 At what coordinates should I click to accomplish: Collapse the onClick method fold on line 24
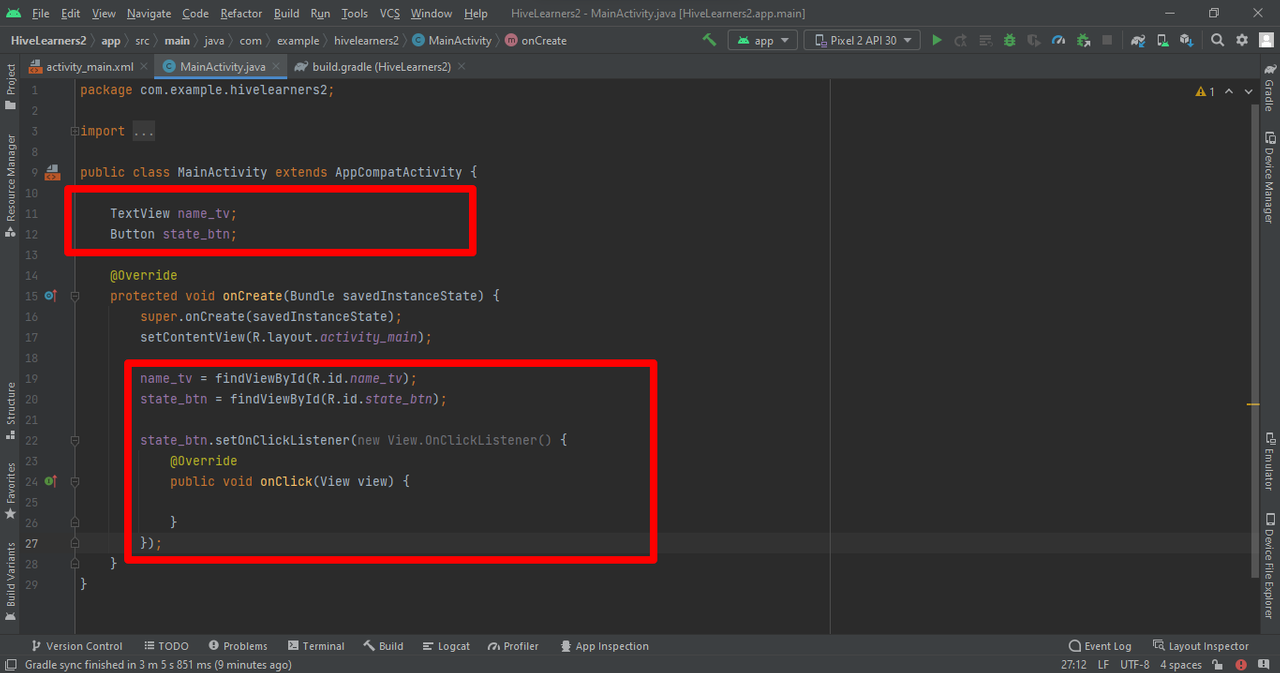[75, 482]
